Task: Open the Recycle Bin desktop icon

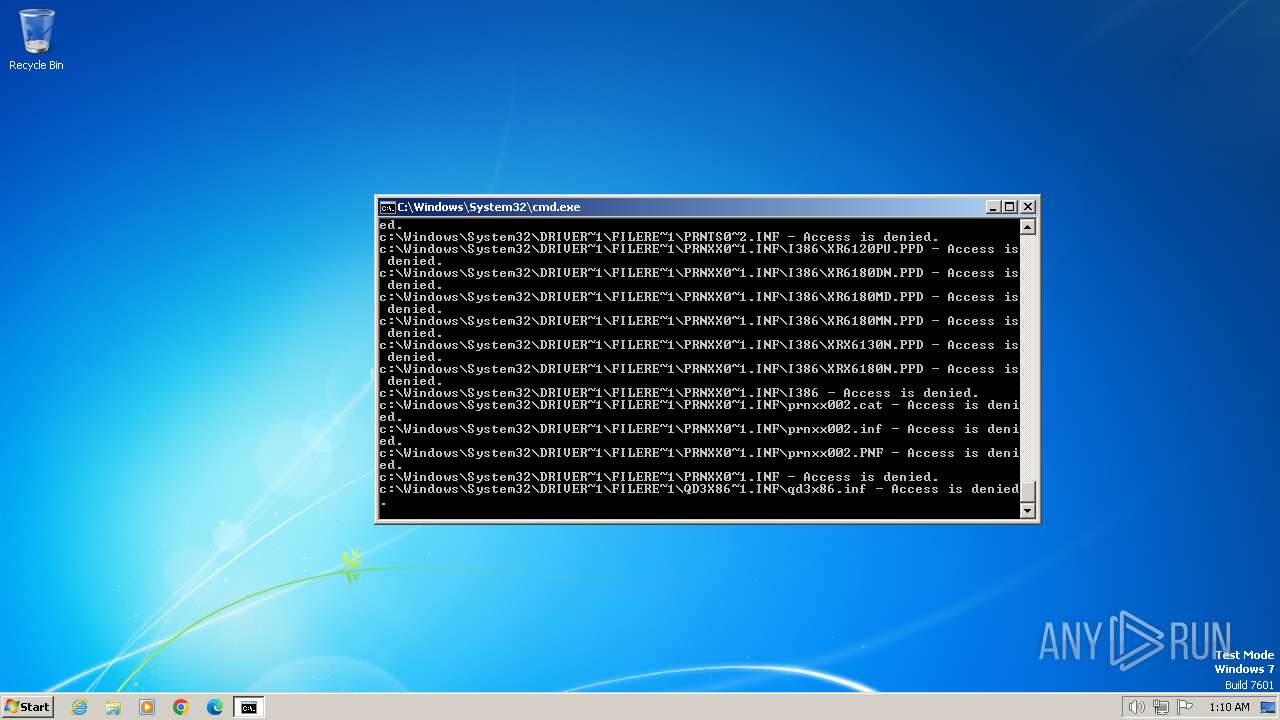Action: [36, 40]
